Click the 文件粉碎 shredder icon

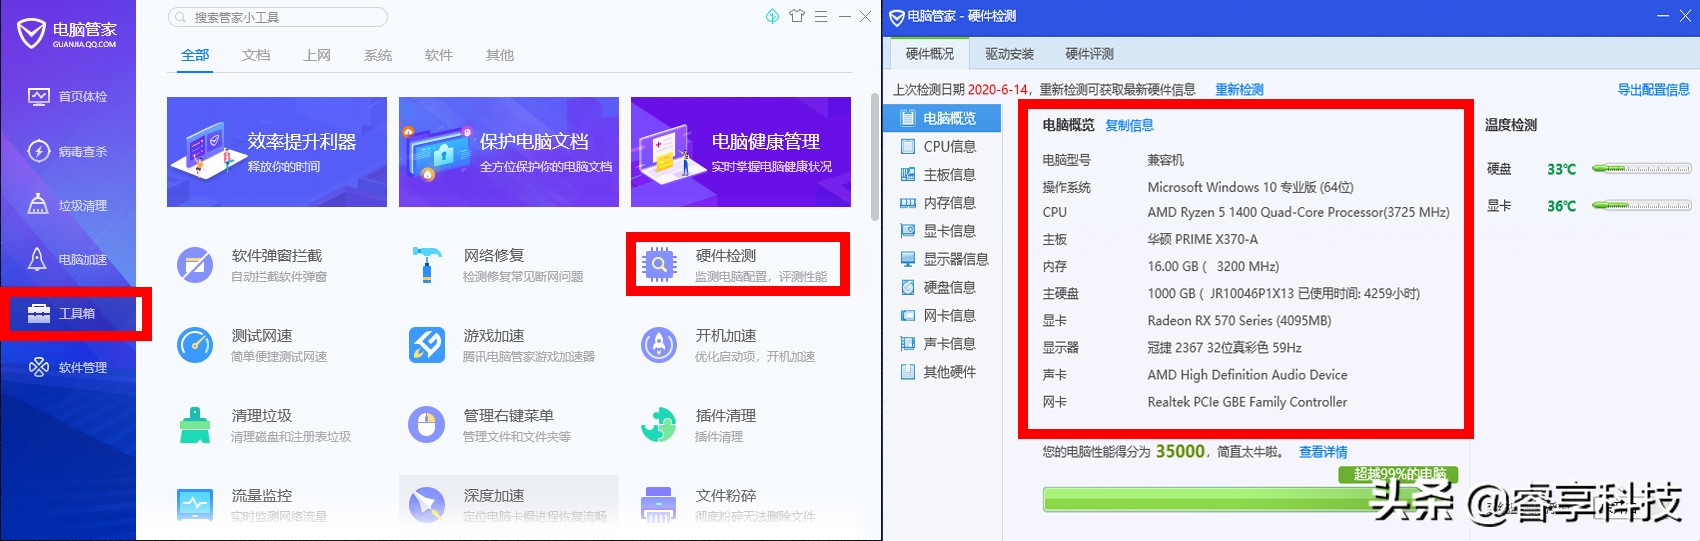click(x=659, y=505)
